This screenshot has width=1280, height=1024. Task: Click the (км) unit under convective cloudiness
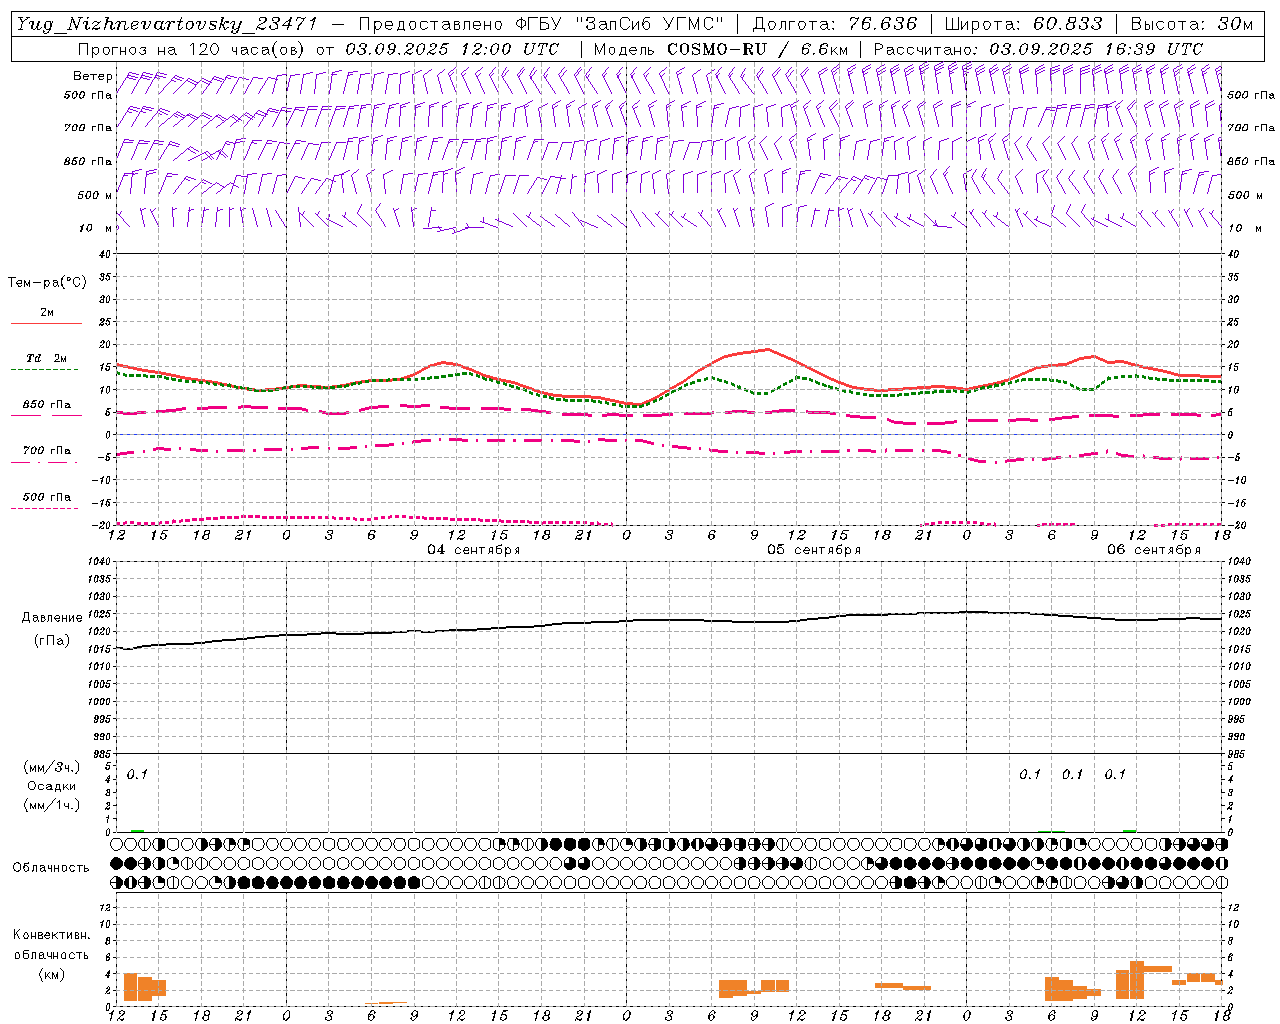[52, 974]
